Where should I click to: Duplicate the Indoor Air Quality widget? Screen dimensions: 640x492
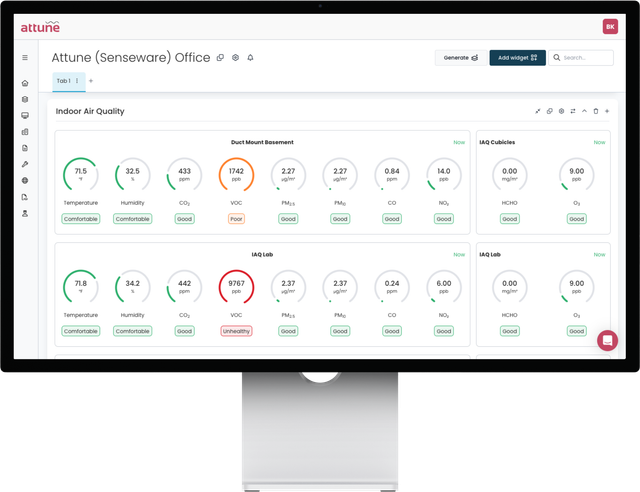[550, 111]
